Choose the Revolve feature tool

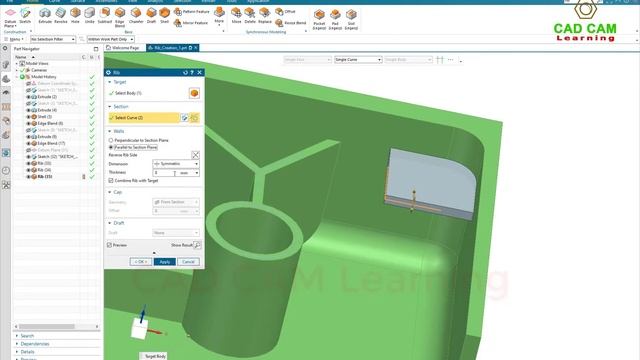click(61, 16)
